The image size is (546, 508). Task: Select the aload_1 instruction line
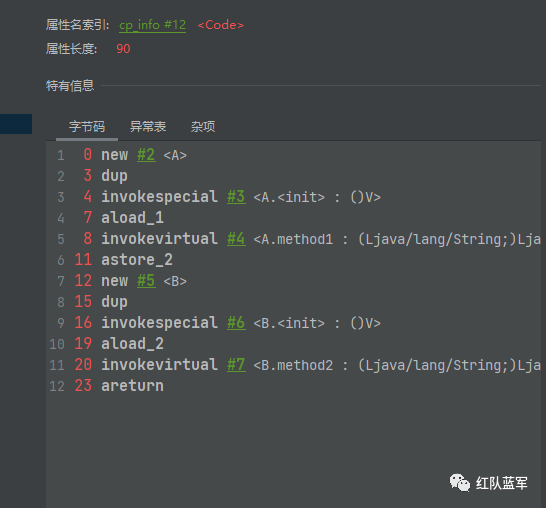point(132,218)
